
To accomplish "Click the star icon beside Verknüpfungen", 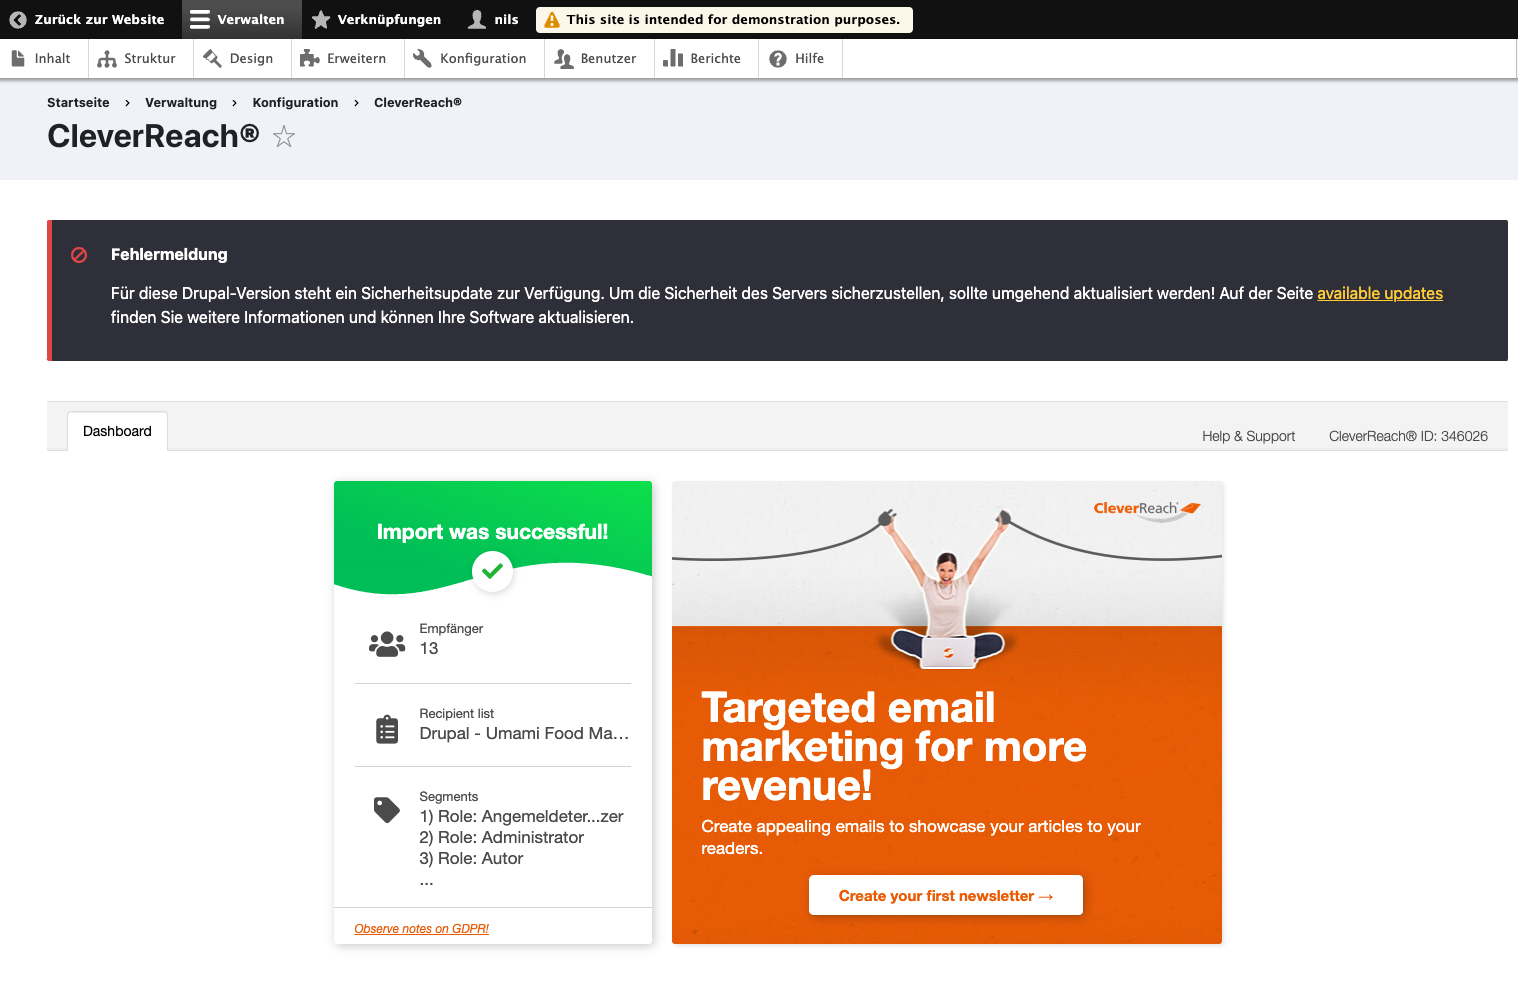I will [321, 19].
